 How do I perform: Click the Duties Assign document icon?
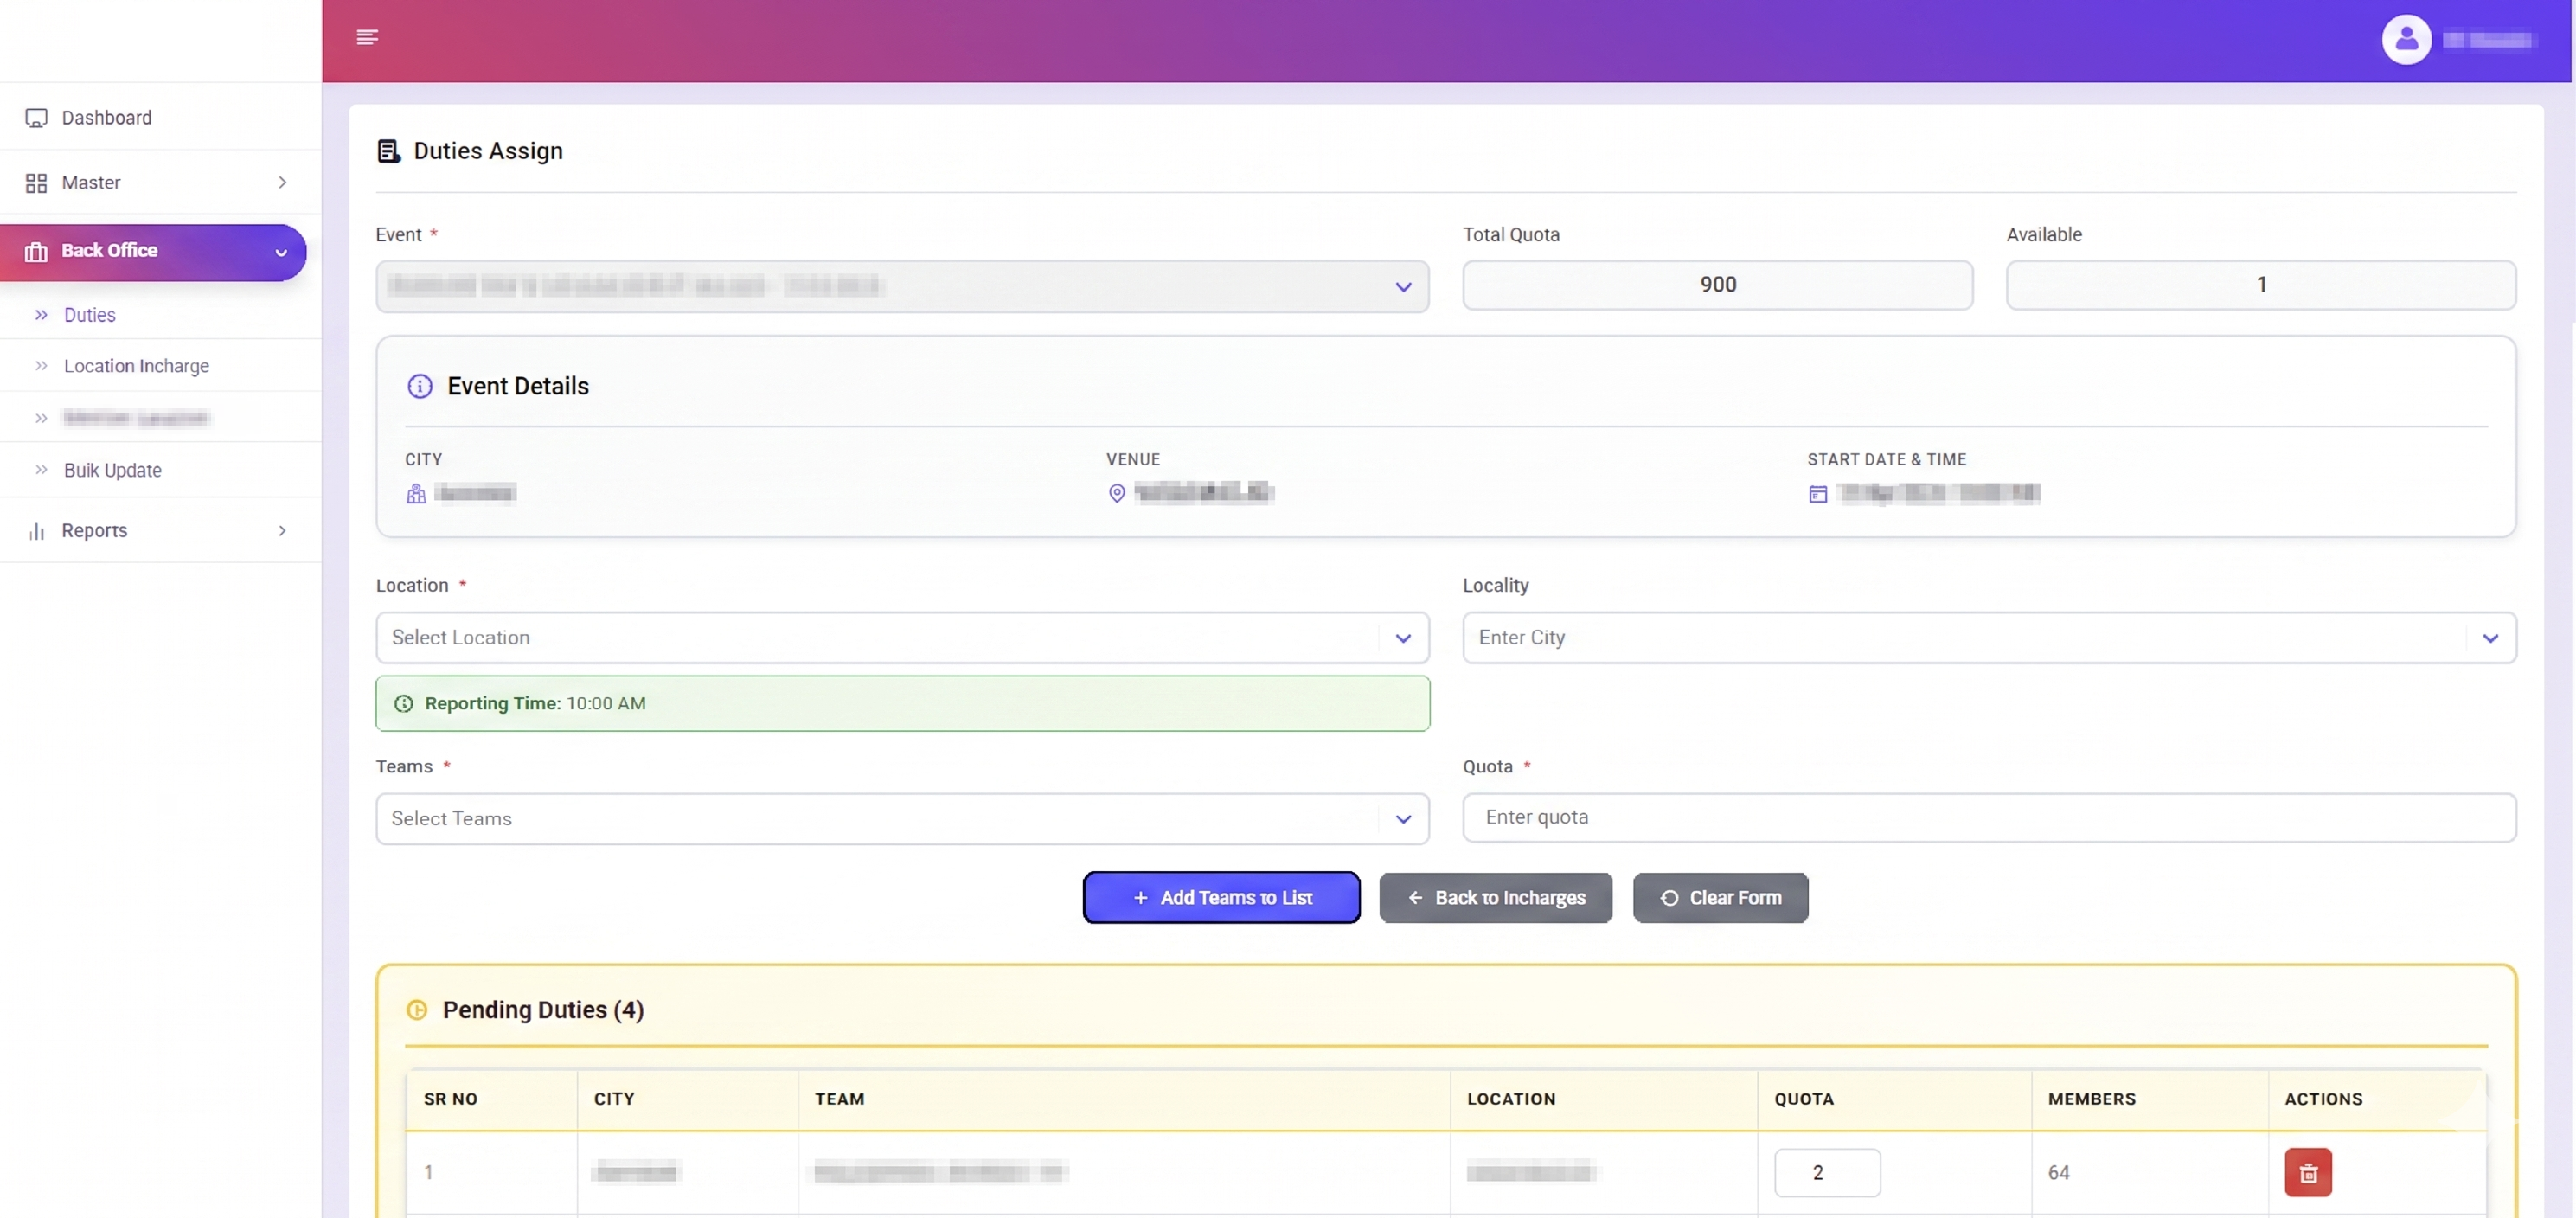[388, 151]
